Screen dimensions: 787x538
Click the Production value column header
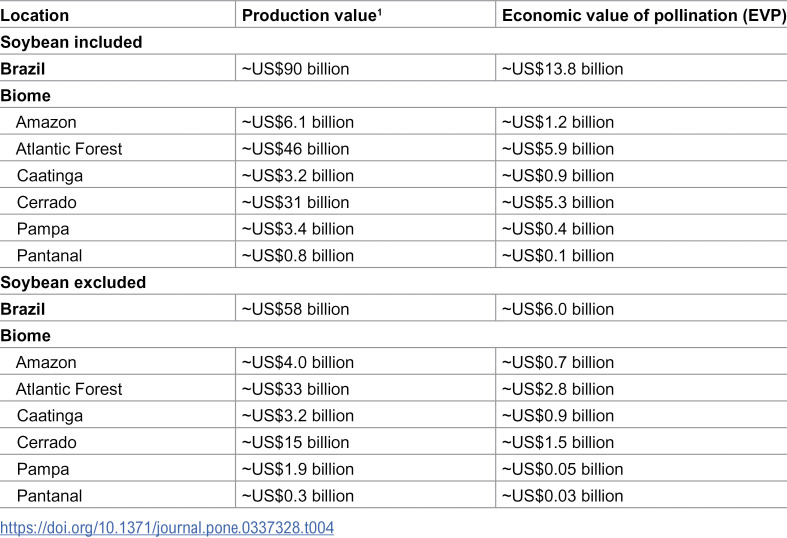coord(312,16)
